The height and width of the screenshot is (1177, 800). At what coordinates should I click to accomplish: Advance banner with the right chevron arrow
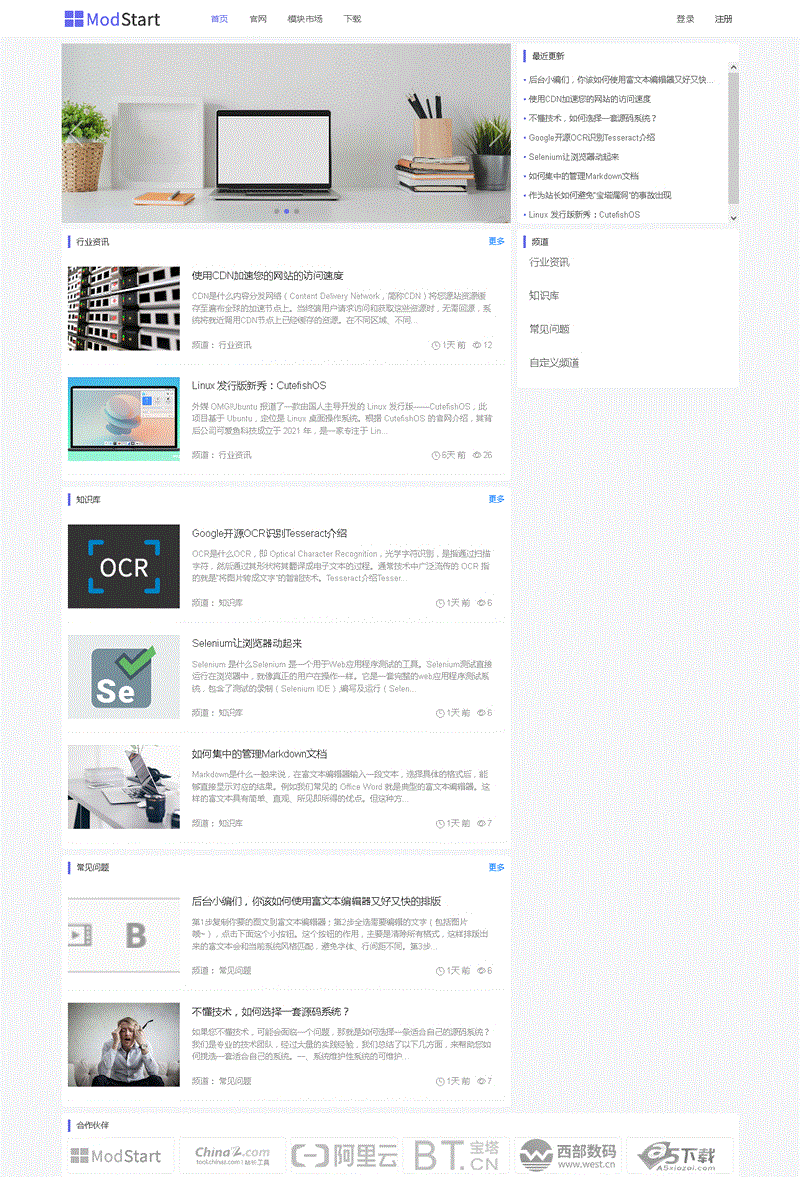click(x=497, y=133)
